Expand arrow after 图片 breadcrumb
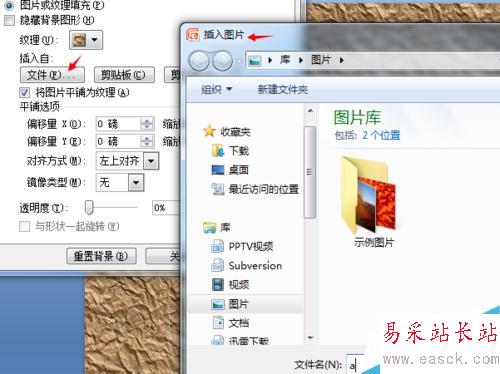The width and height of the screenshot is (500, 374). pos(341,60)
